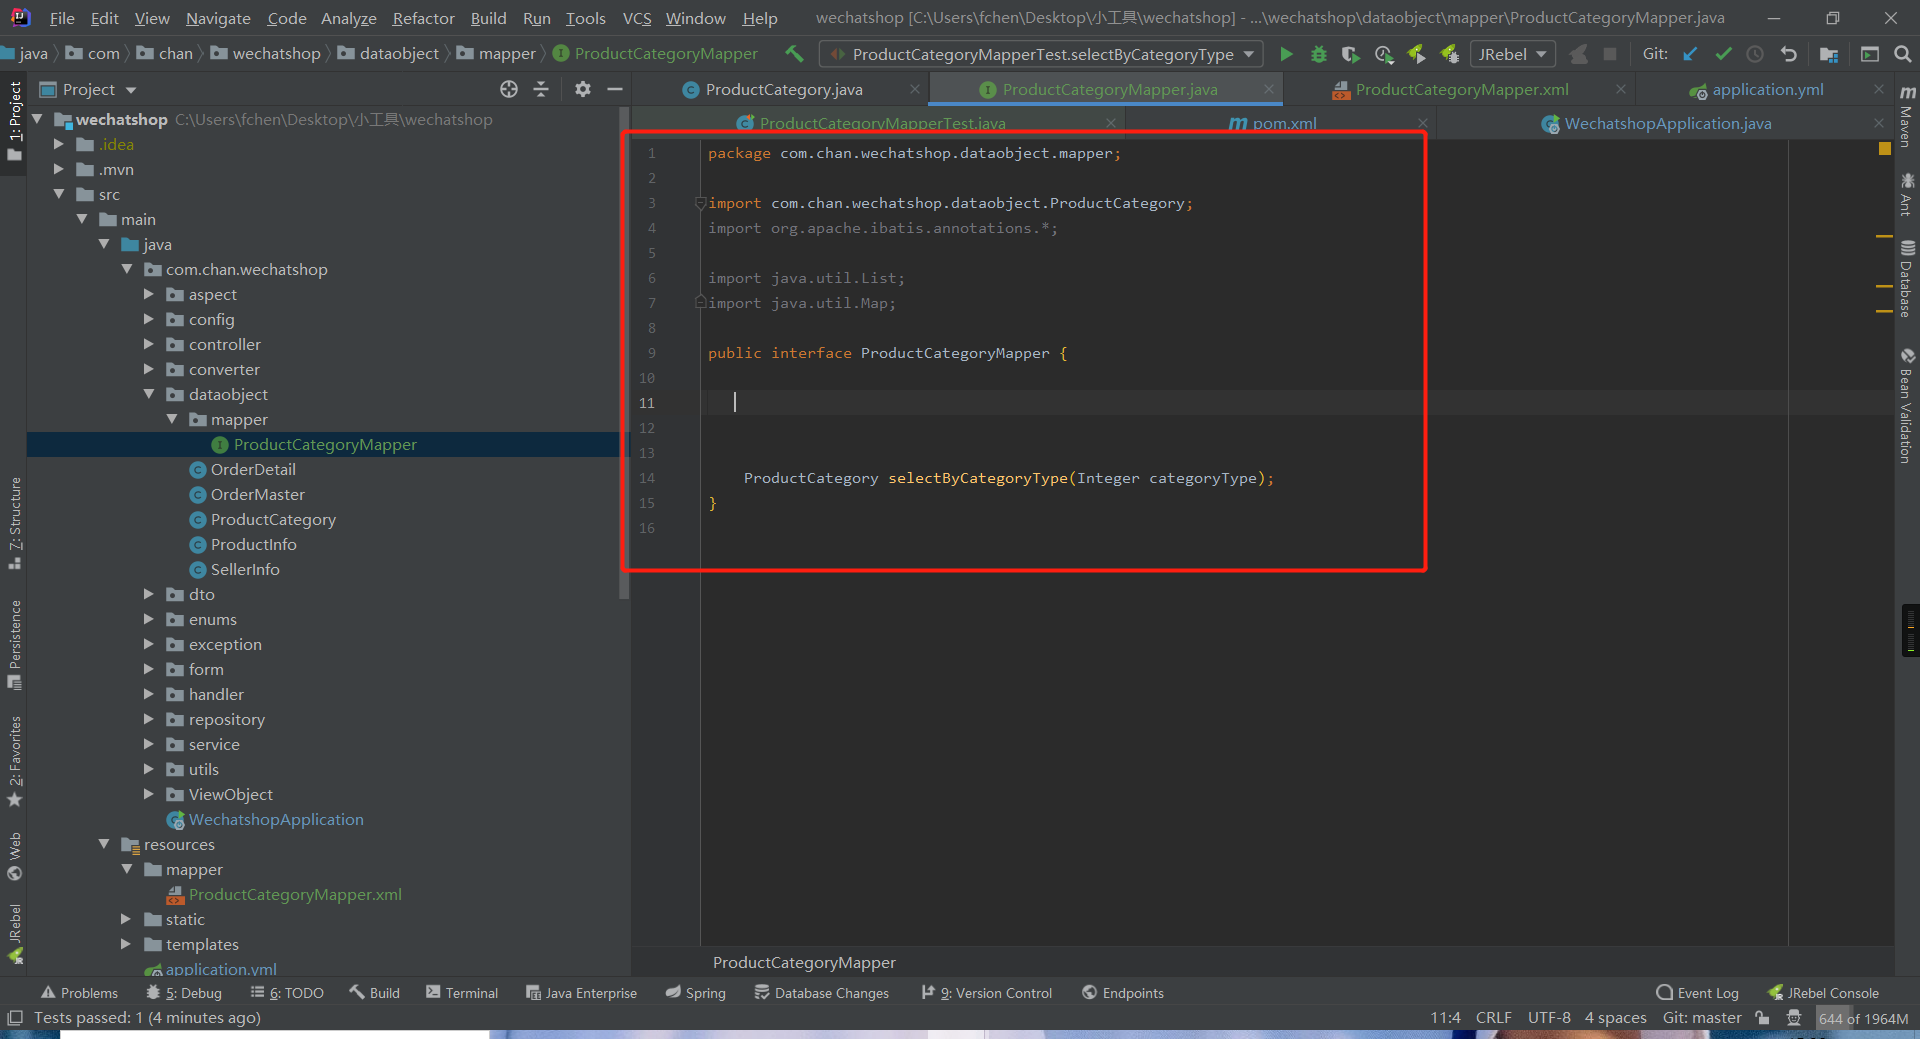The height and width of the screenshot is (1039, 1920).
Task: Click the Git Update Project arrow
Action: click(x=1690, y=54)
